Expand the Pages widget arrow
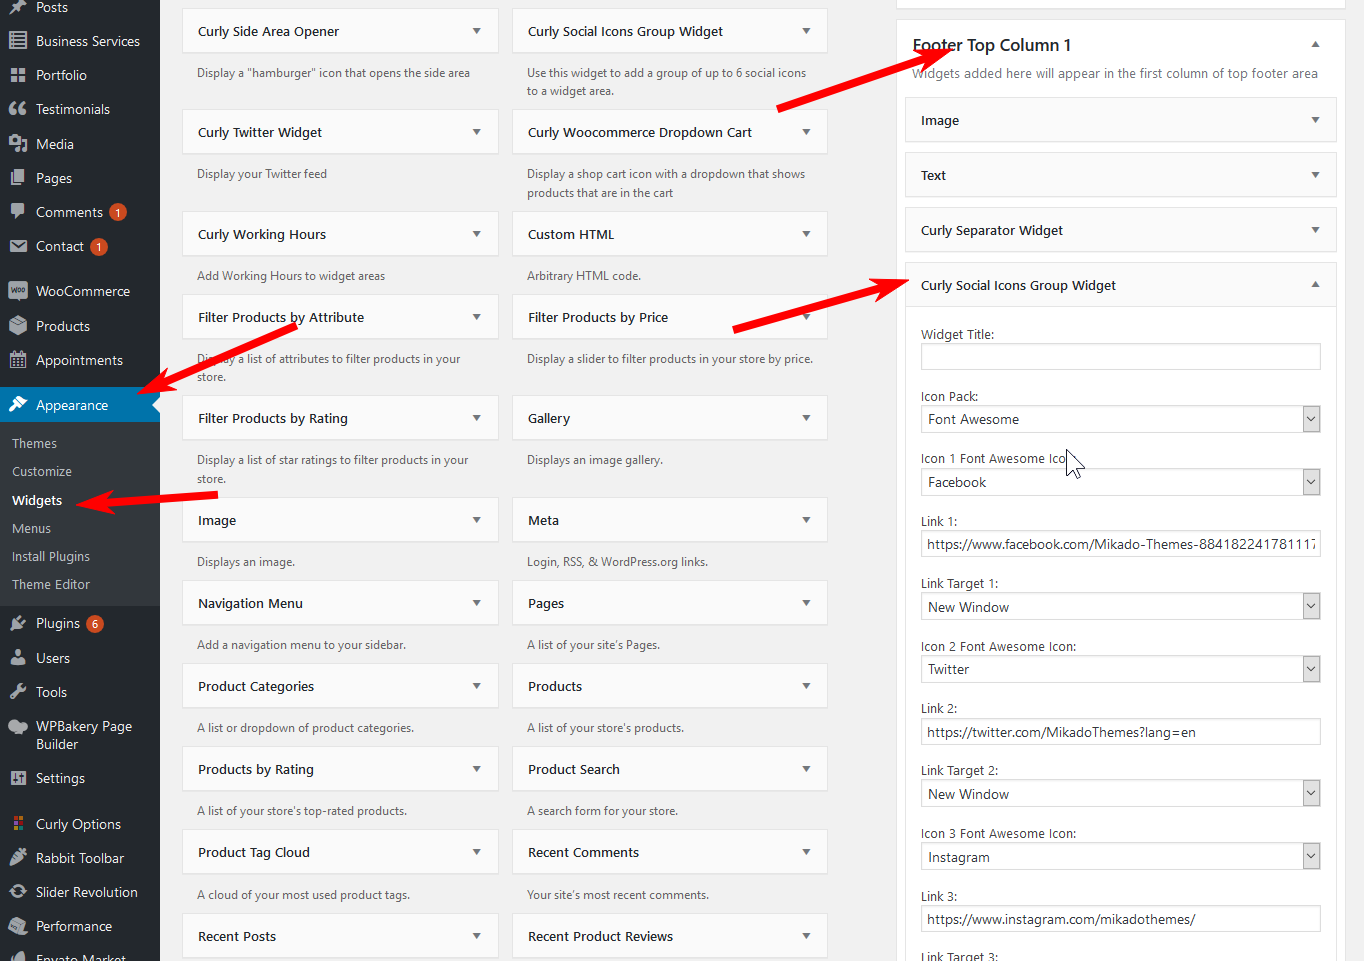1364x961 pixels. click(x=807, y=603)
